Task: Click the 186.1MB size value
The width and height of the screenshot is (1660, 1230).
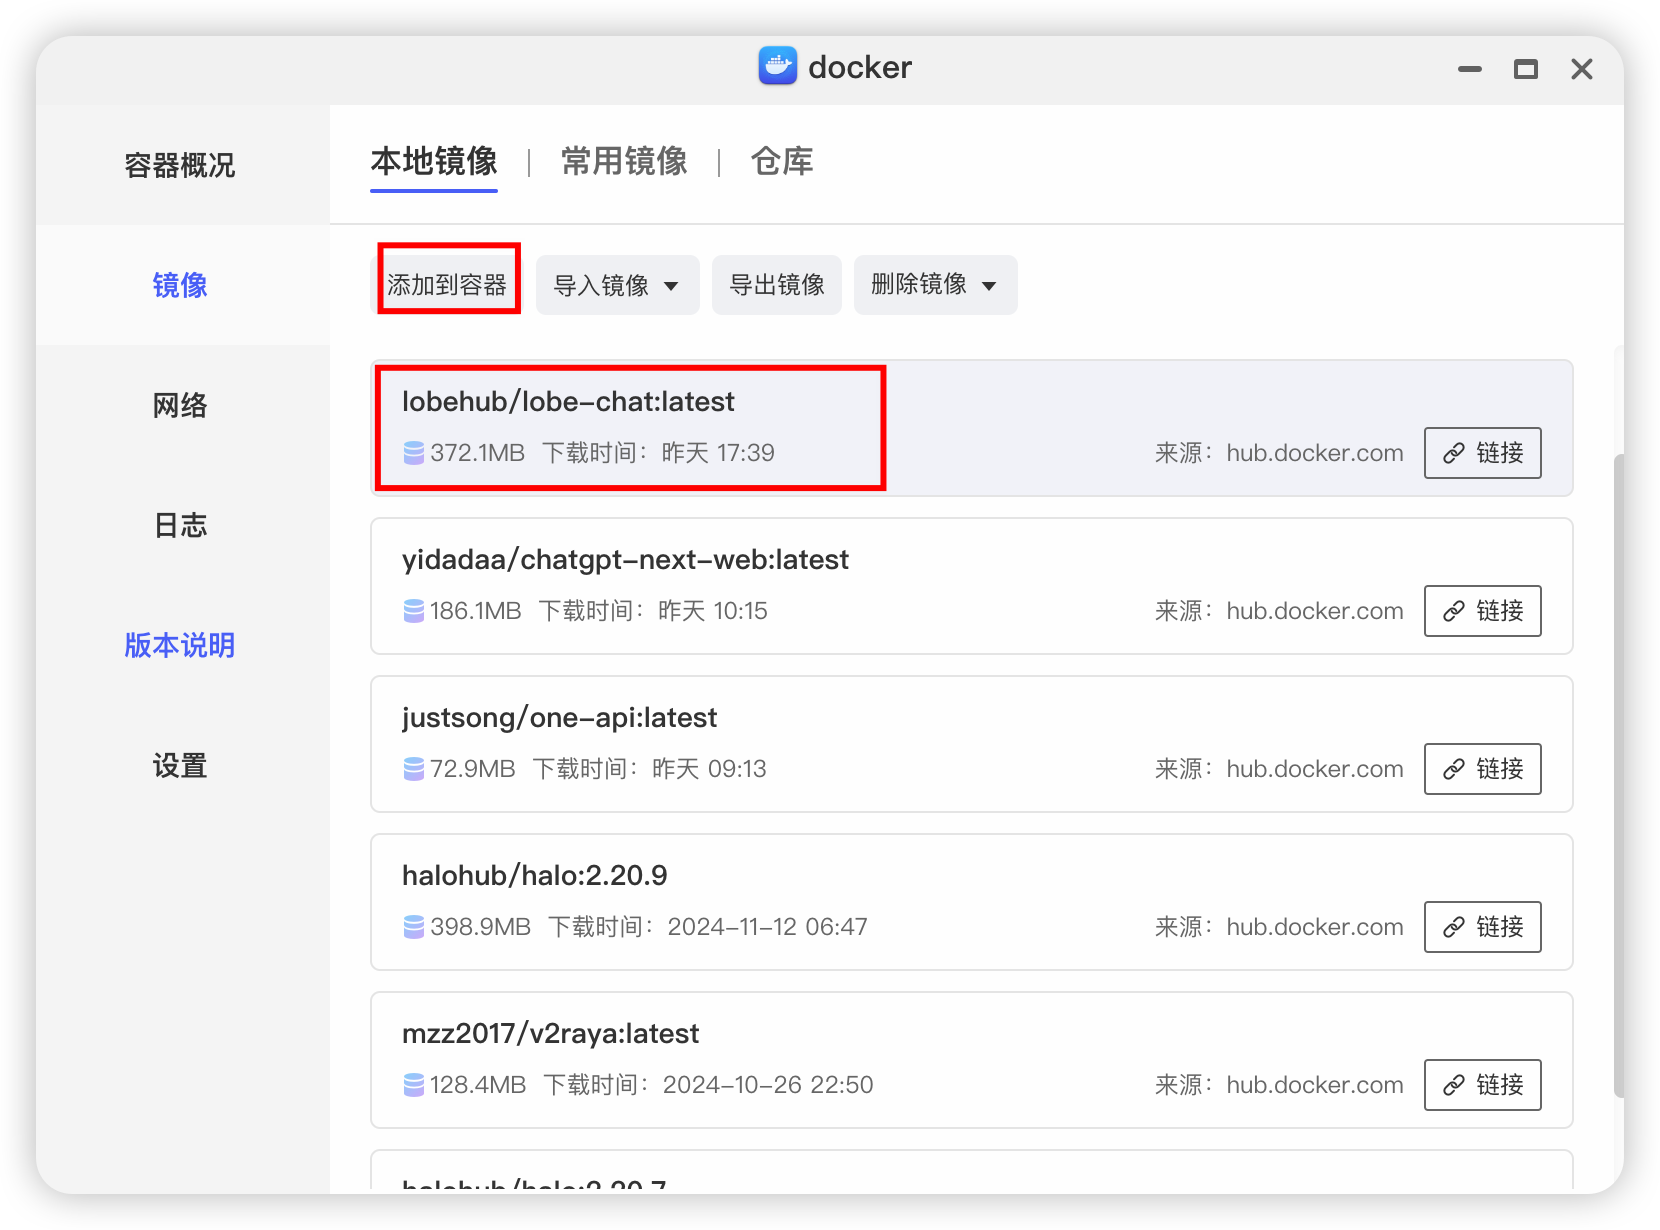Action: point(476,611)
